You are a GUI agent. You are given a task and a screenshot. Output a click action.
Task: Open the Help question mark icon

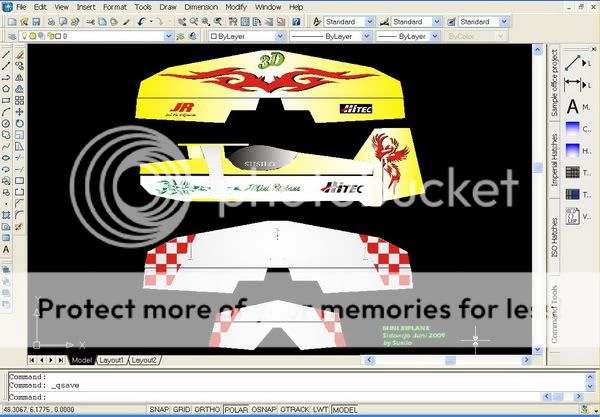click(296, 22)
